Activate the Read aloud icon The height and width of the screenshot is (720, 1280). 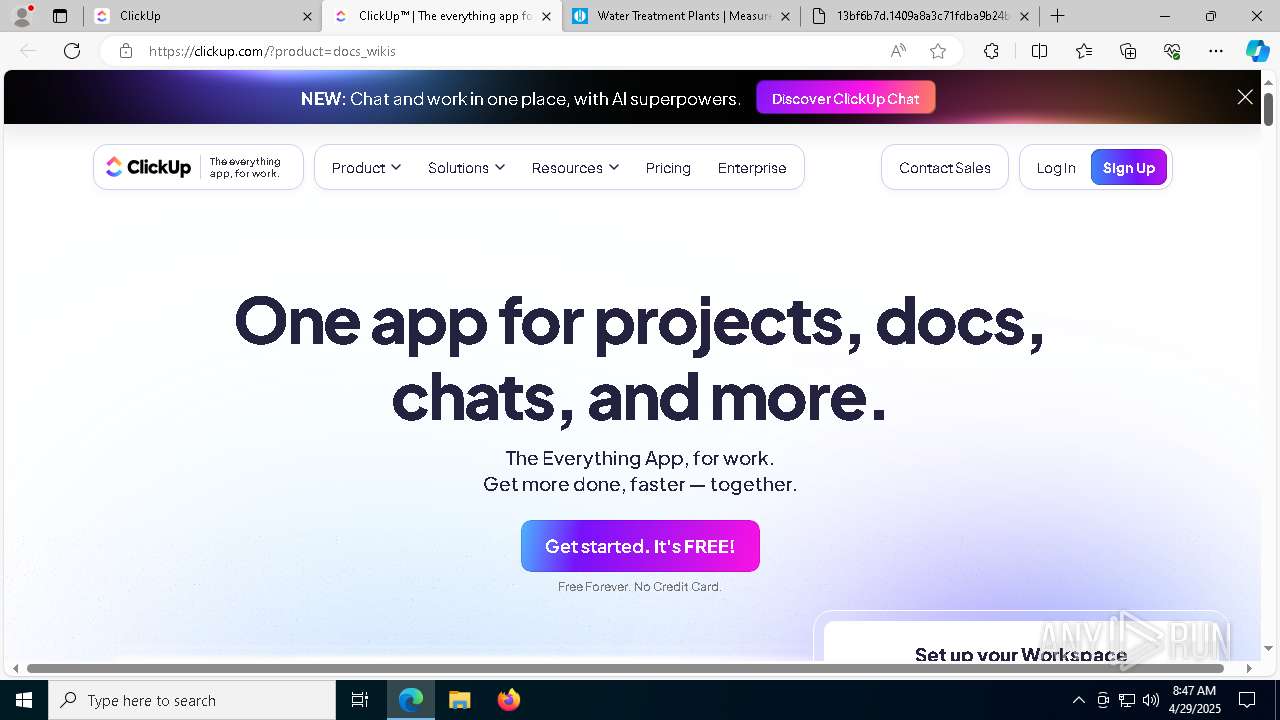pos(898,51)
